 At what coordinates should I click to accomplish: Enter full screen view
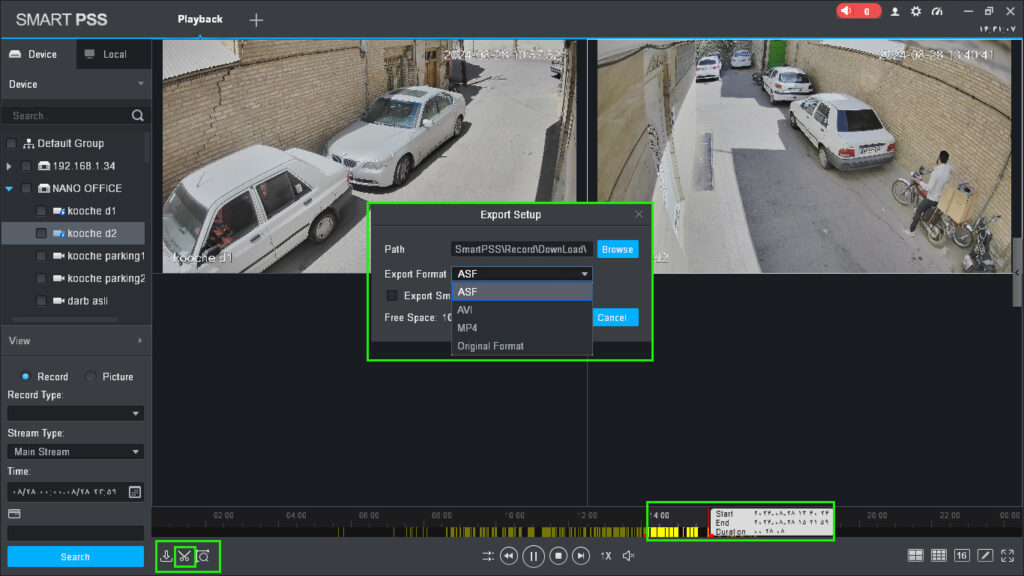tap(1008, 556)
